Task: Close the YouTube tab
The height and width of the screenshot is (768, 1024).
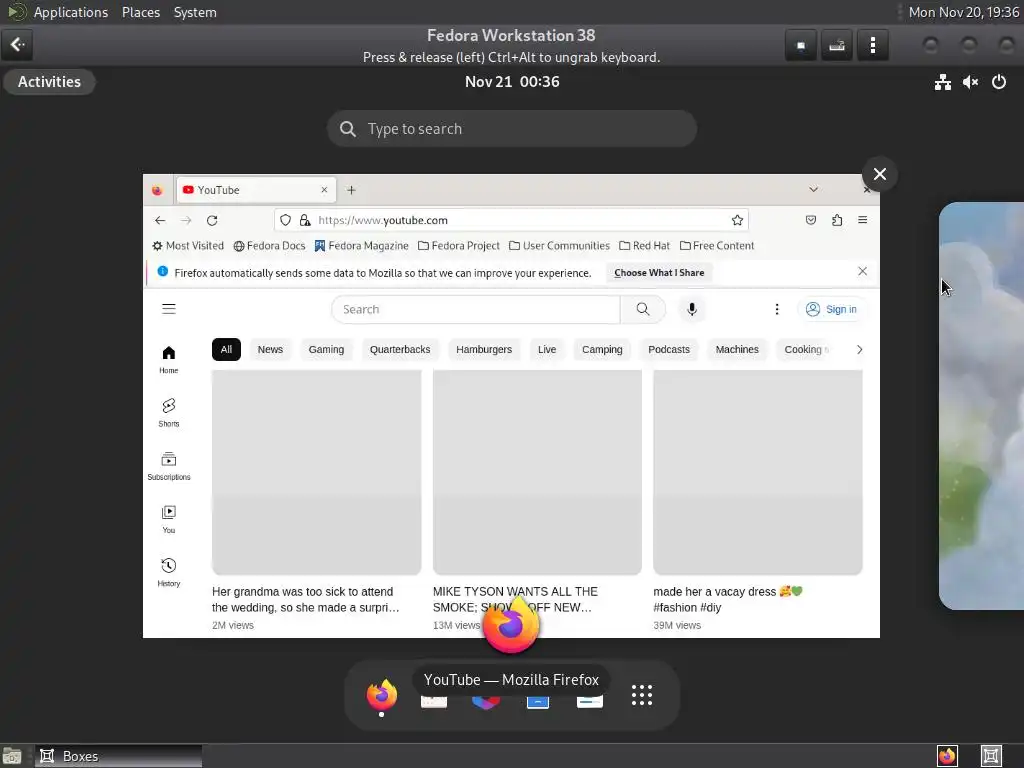Action: [324, 190]
